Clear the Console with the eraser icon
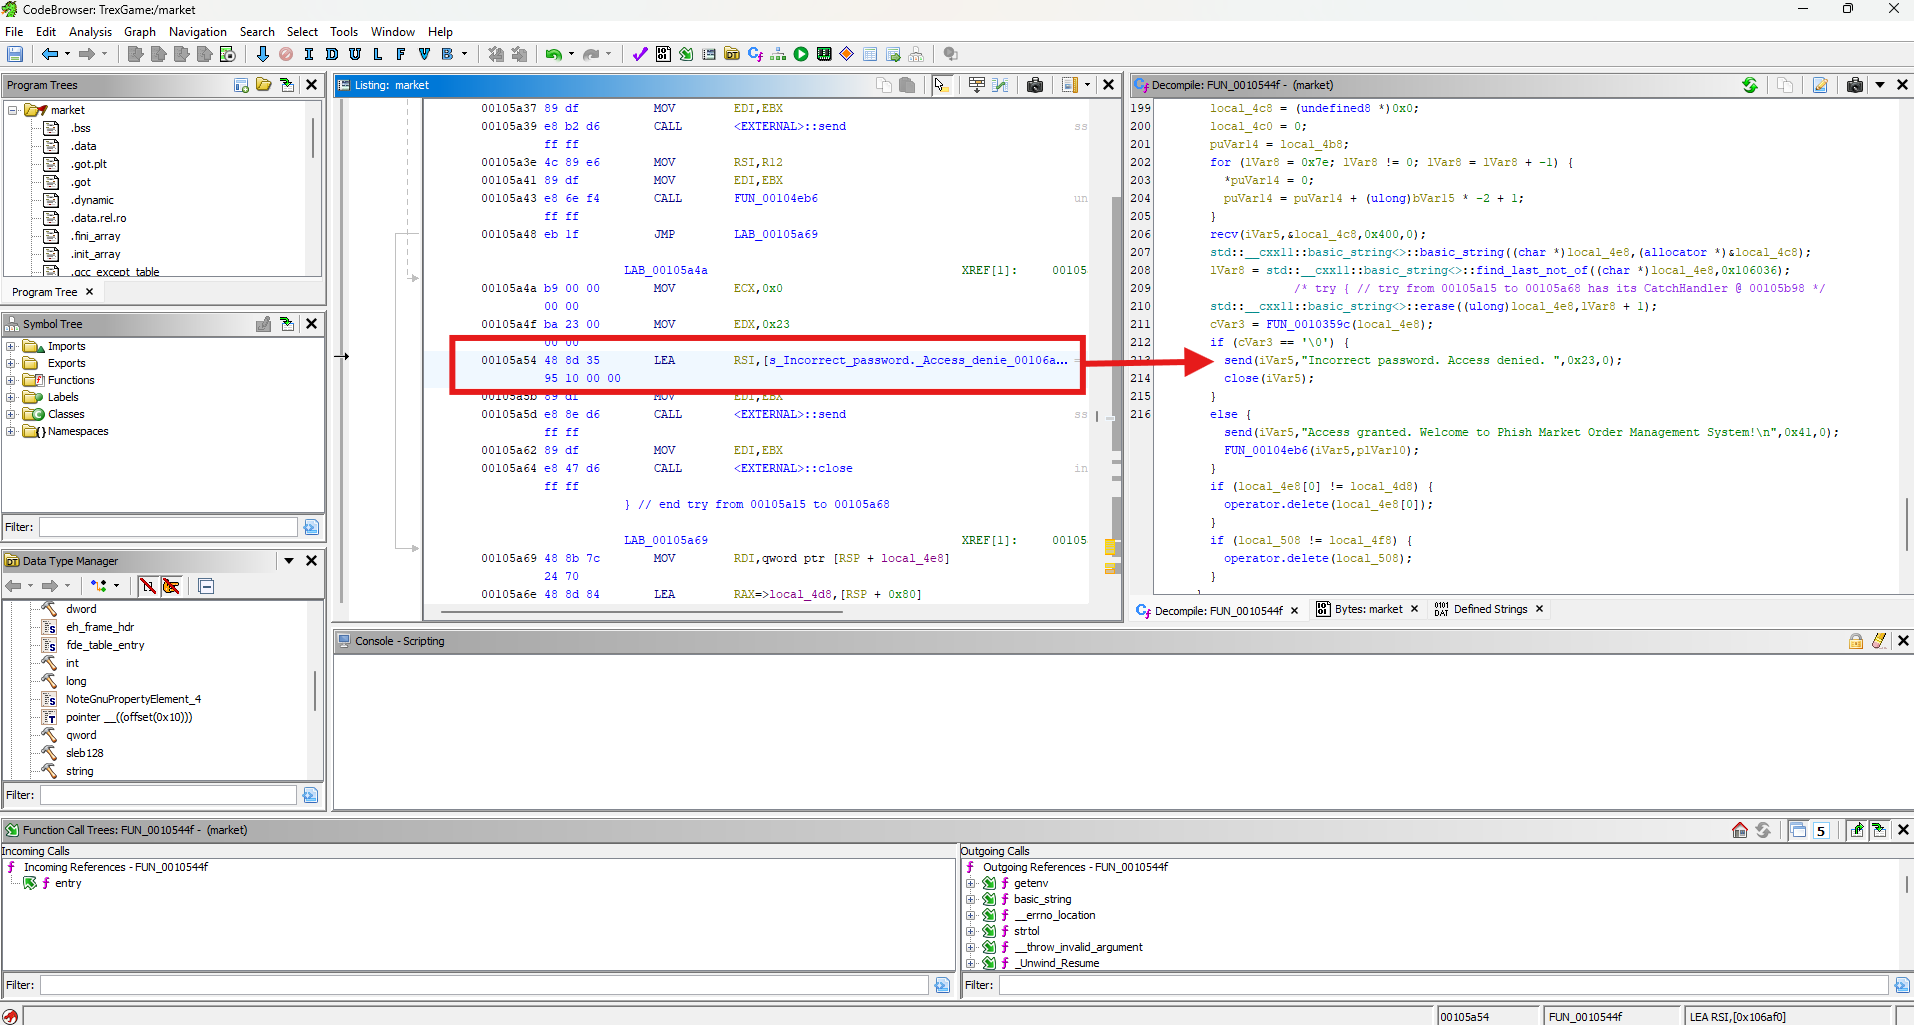The width and height of the screenshot is (1914, 1025). click(x=1879, y=641)
